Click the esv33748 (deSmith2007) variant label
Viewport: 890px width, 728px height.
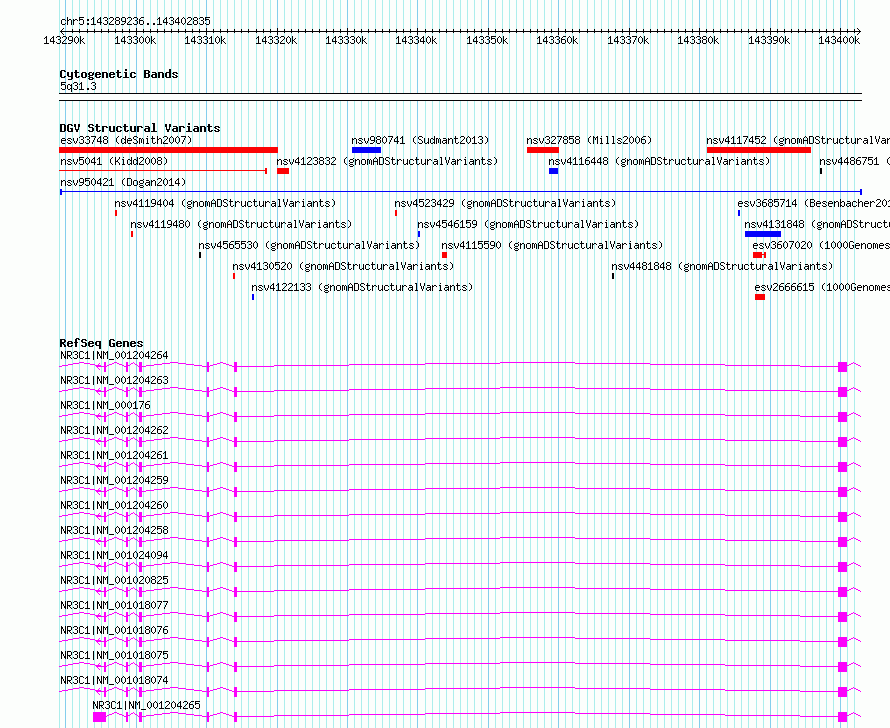click(126, 140)
